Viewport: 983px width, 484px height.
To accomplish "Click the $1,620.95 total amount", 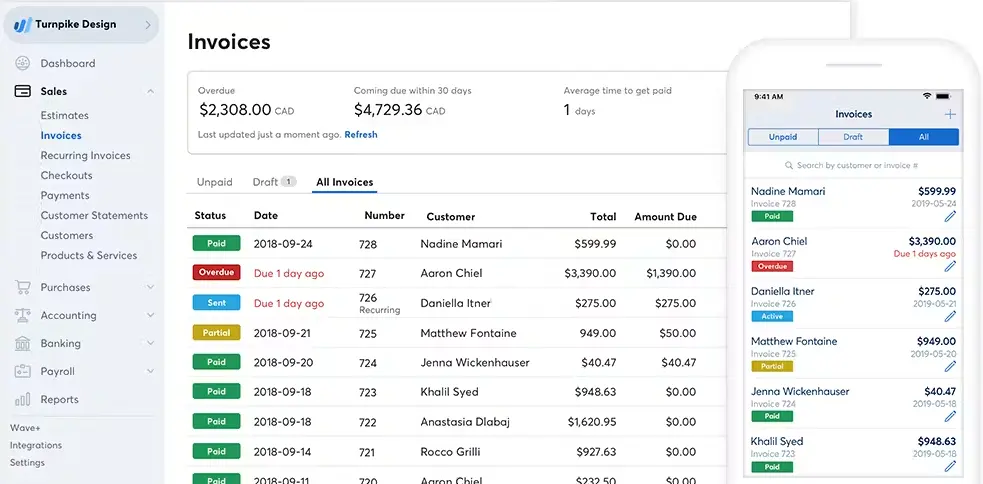I will [592, 422].
